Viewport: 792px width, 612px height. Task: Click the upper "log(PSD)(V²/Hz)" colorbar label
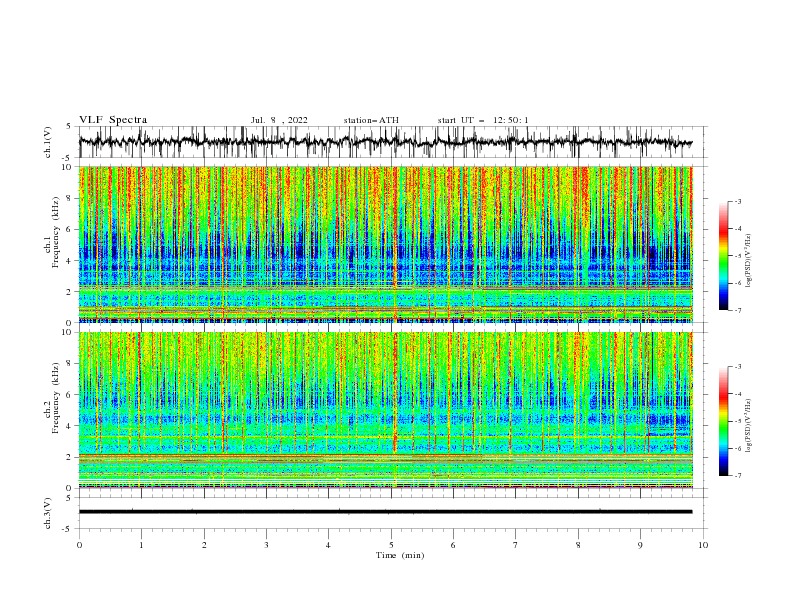pos(749,261)
